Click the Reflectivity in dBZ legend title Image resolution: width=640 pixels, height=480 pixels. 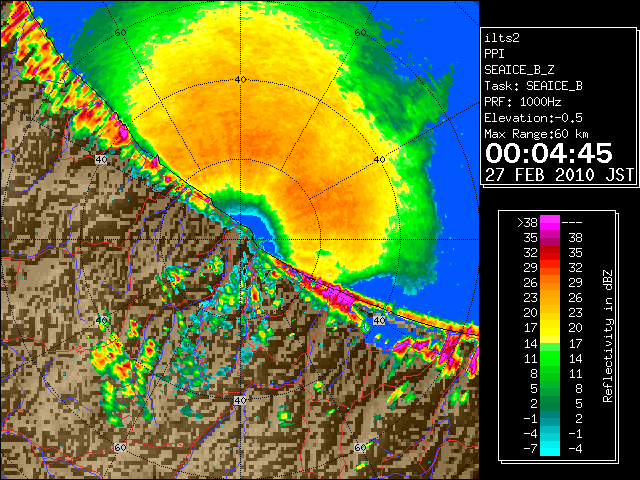pyautogui.click(x=608, y=336)
